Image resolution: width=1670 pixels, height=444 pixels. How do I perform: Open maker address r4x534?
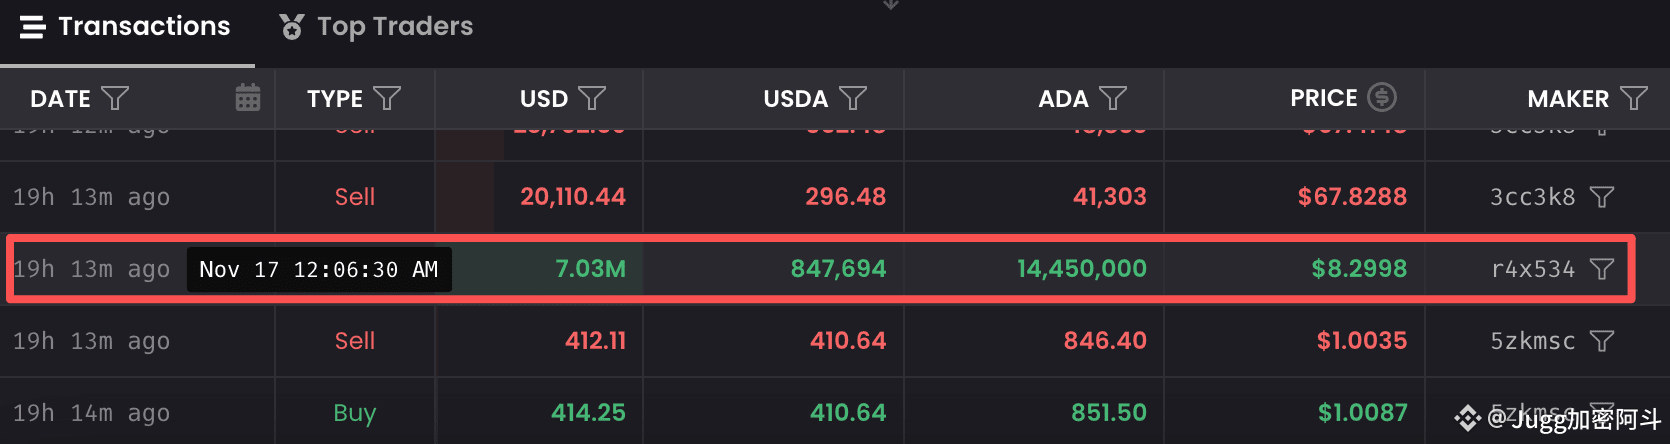click(x=1532, y=269)
